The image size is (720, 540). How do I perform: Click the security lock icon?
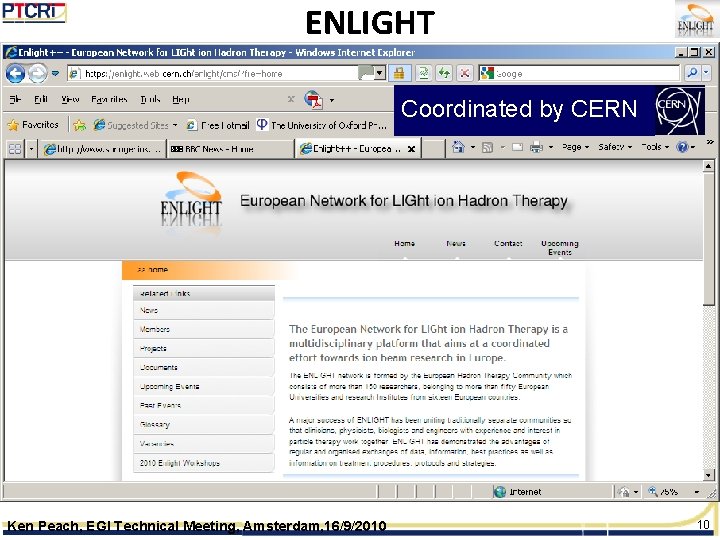pos(399,73)
